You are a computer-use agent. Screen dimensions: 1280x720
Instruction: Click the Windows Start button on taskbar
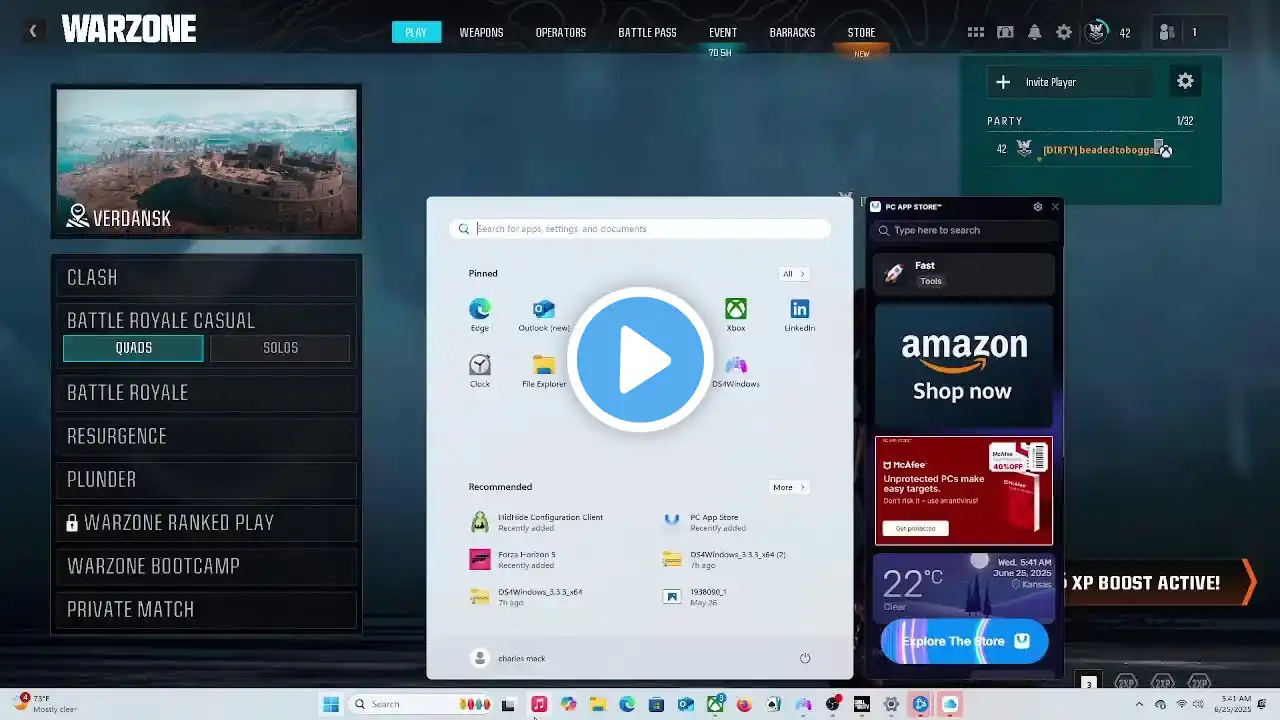click(330, 704)
